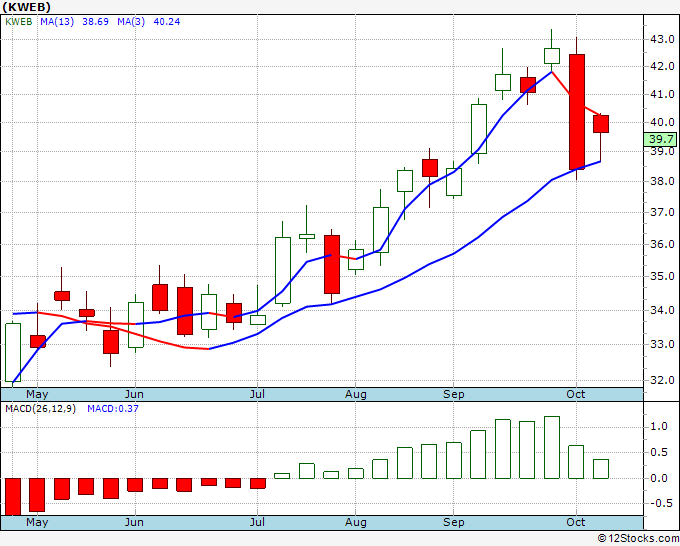Click the (KWEB) chart title

(26, 7)
